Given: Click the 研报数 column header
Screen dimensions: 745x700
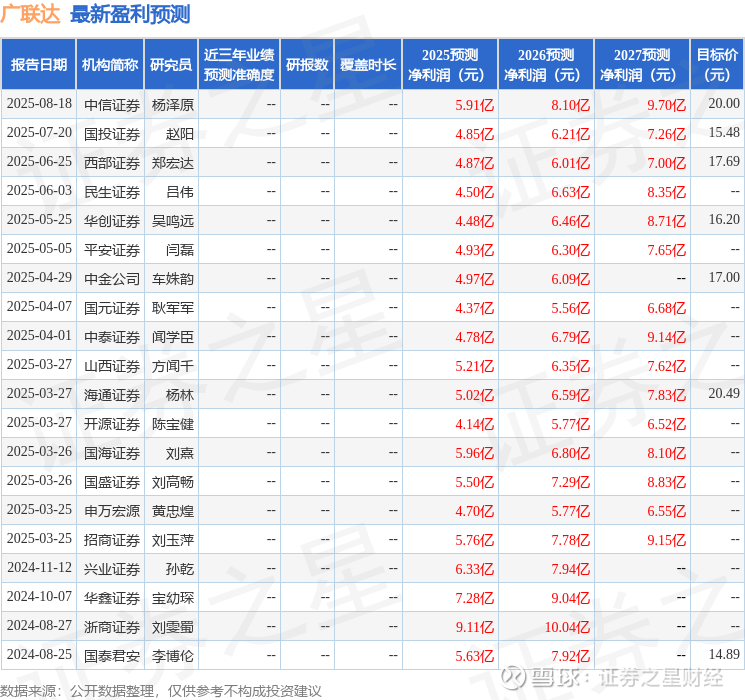Looking at the screenshot, I should coord(307,65).
